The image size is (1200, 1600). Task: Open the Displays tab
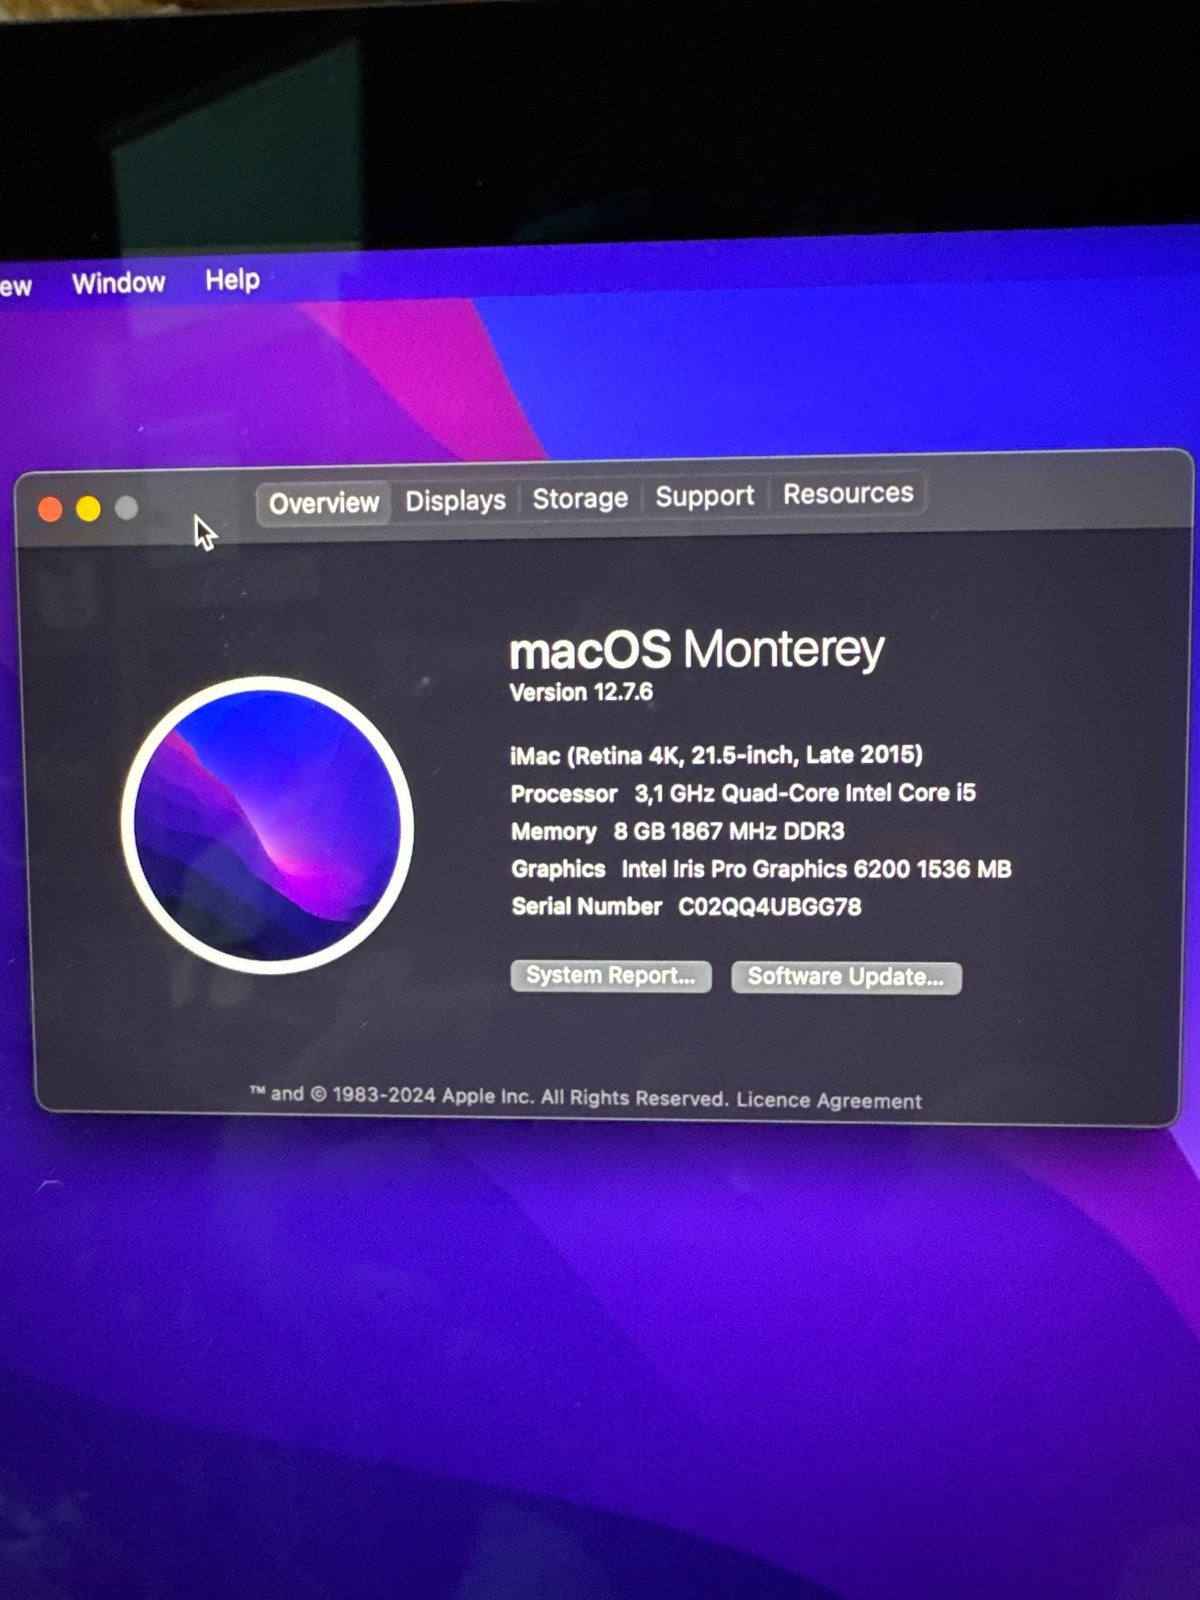pyautogui.click(x=455, y=500)
